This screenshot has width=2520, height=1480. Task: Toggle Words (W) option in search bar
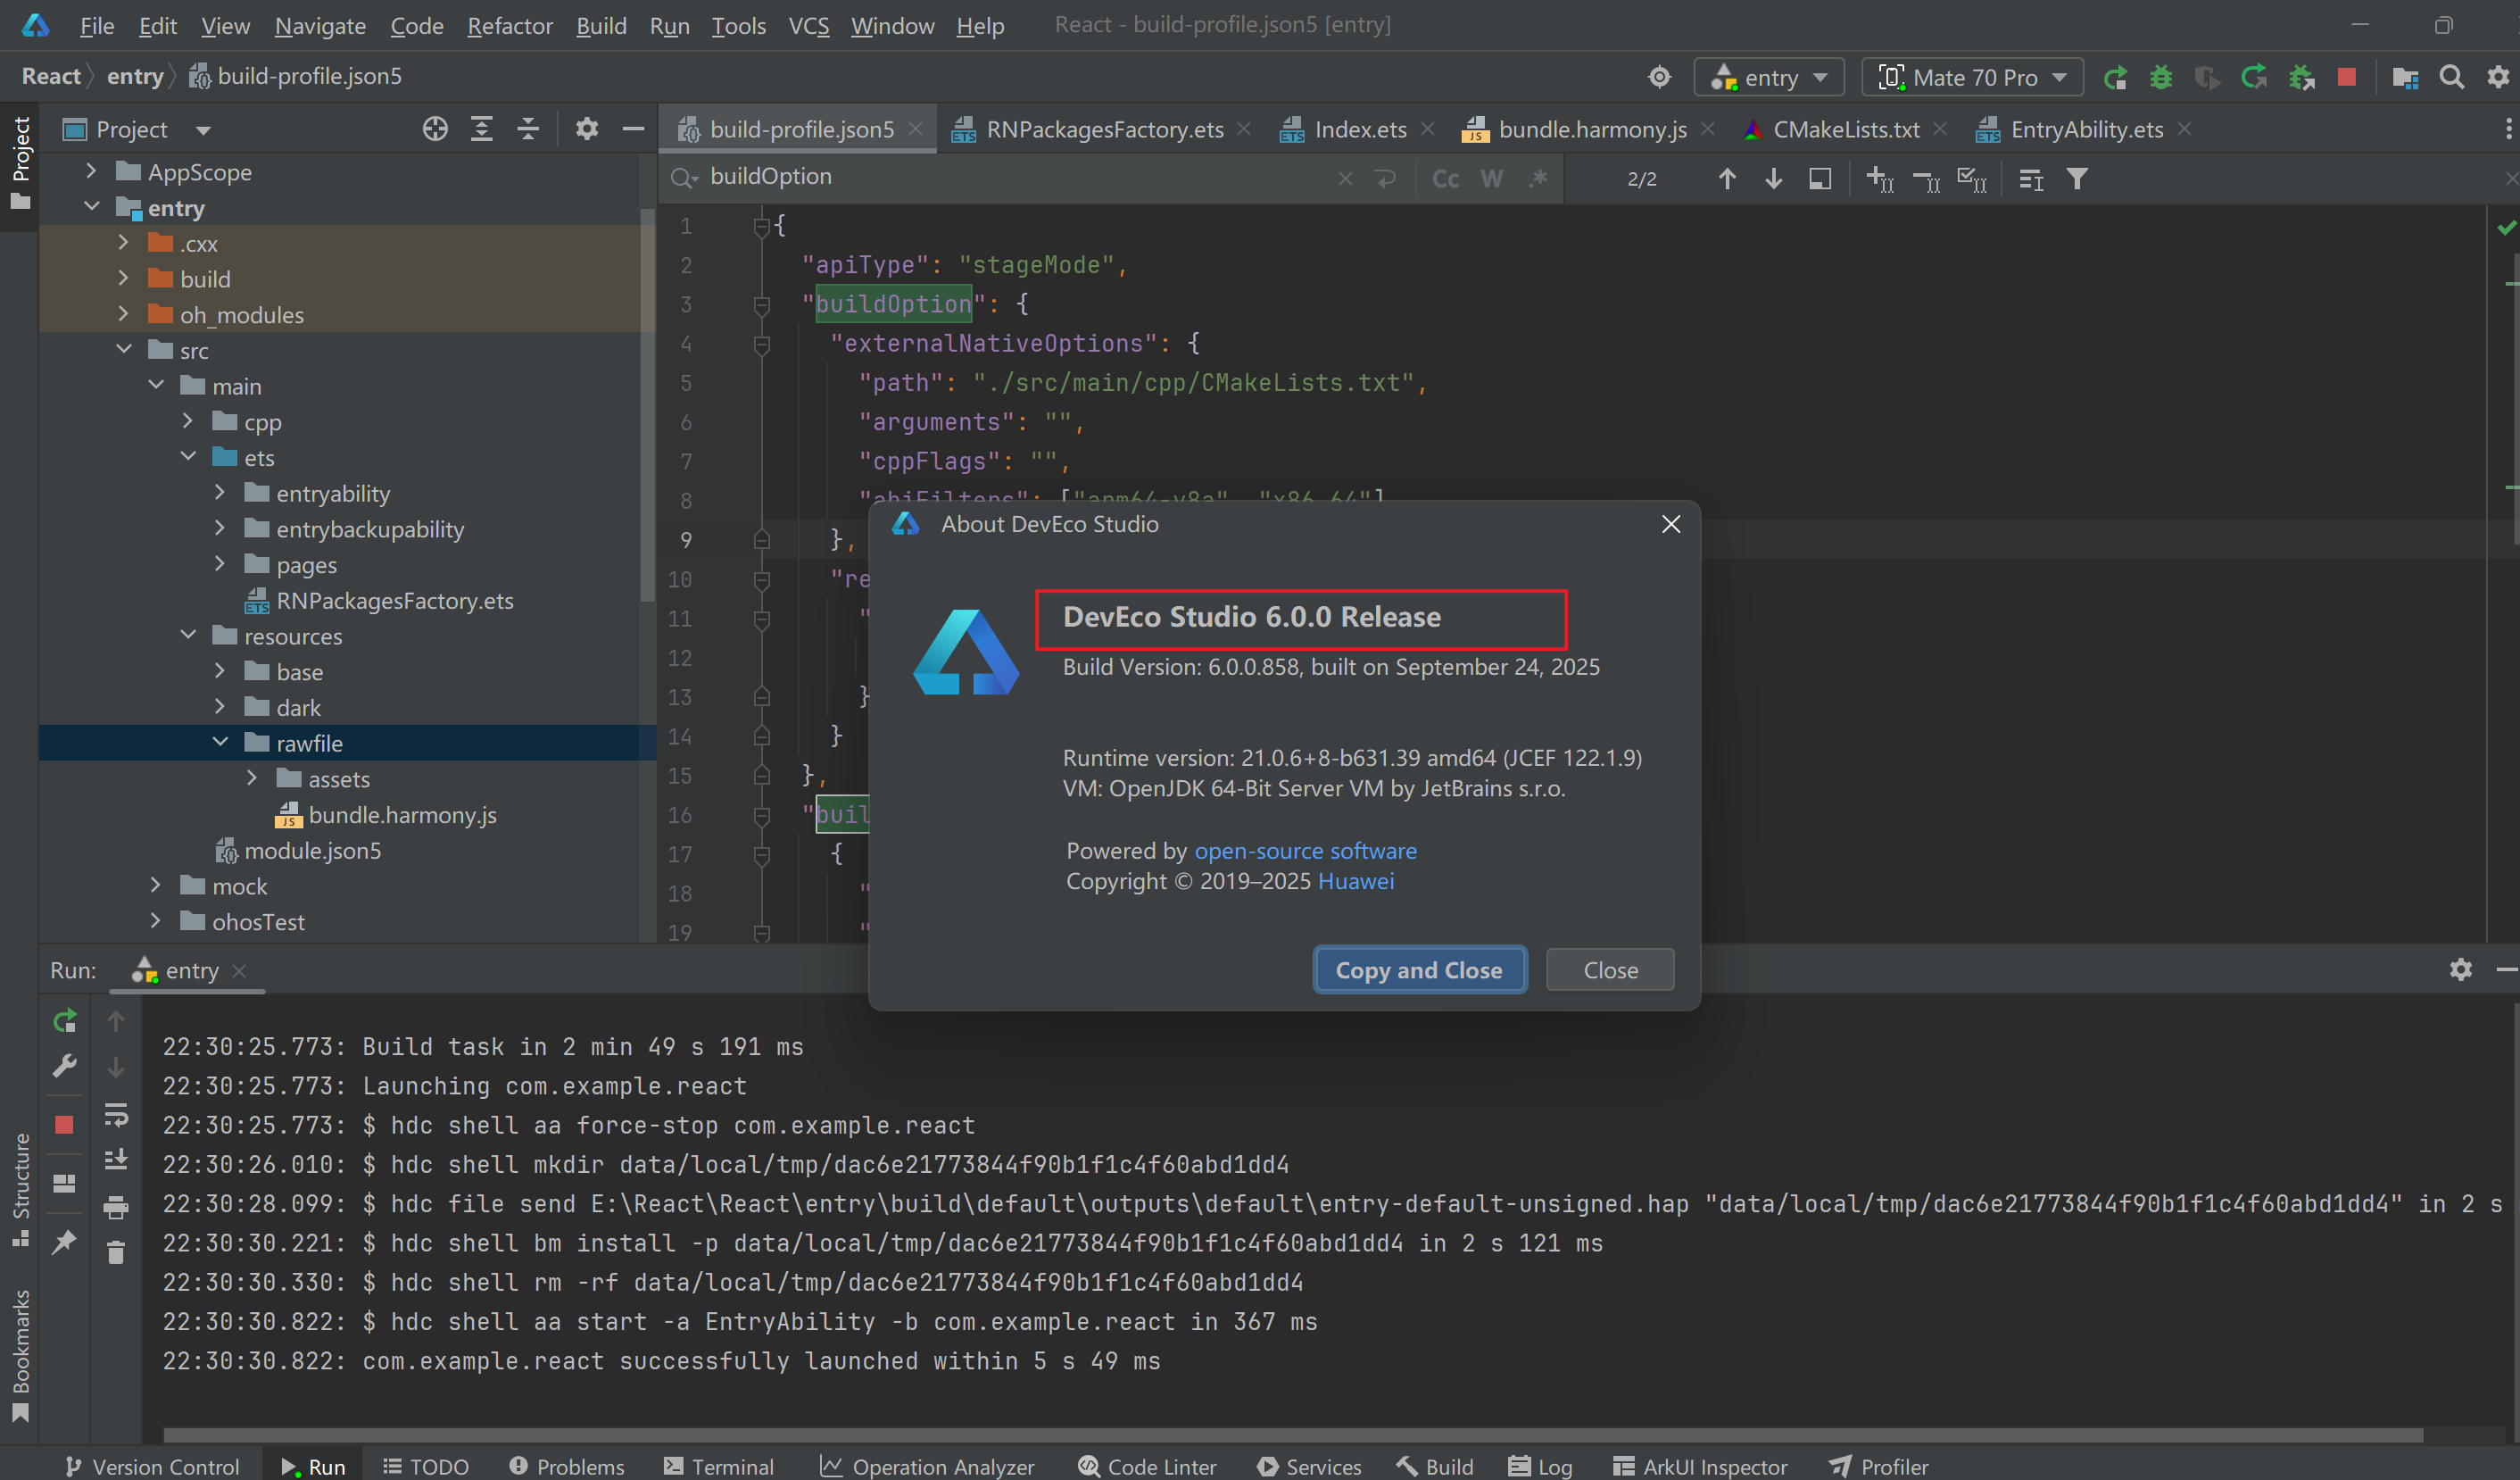tap(1491, 179)
